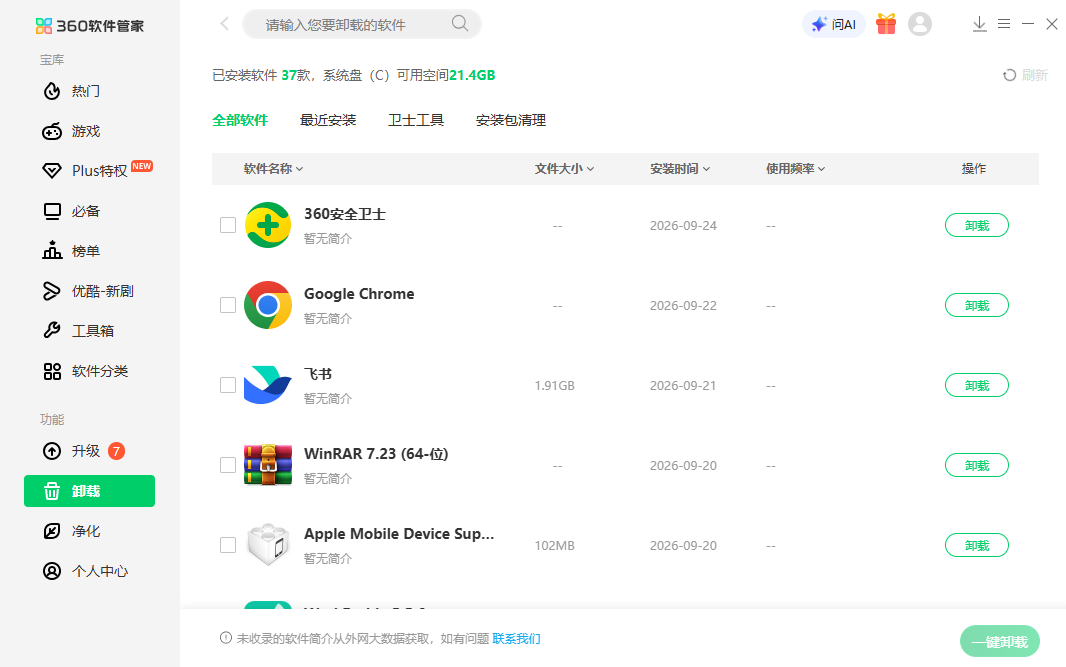Click the 飞书 size 1.91GB
The height and width of the screenshot is (667, 1066).
coord(554,386)
